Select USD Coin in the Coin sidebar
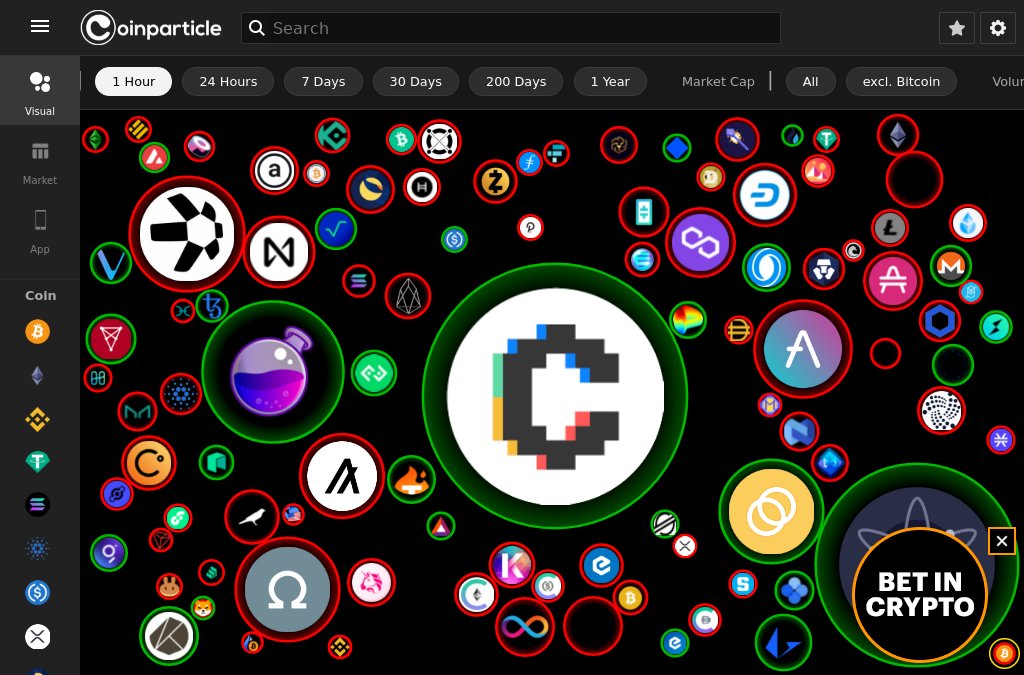Image resolution: width=1024 pixels, height=675 pixels. [x=37, y=593]
